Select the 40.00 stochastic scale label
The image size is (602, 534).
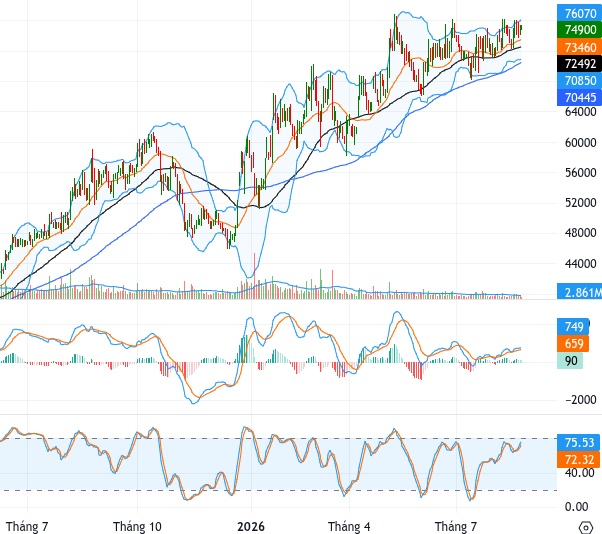580,472
